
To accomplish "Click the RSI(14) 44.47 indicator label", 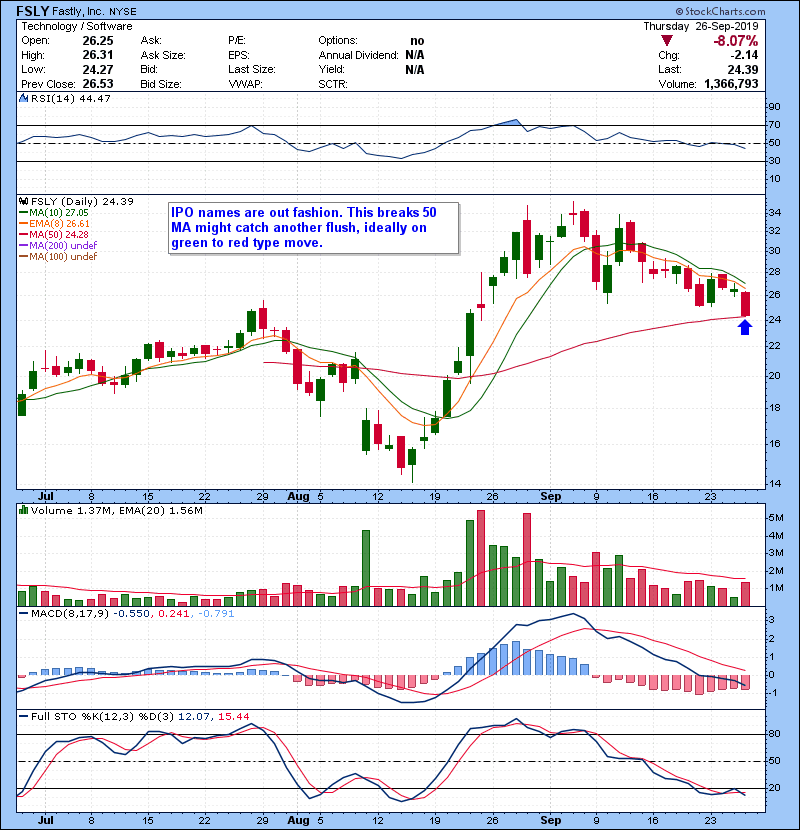I will 71,98.
